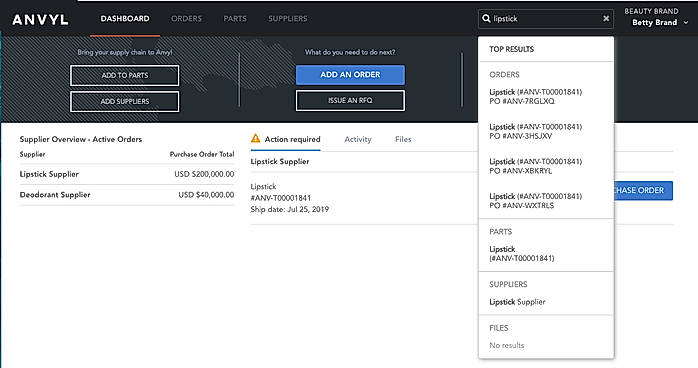This screenshot has height=368, width=698.
Task: Open the Suppliers menu item
Action: tap(288, 19)
